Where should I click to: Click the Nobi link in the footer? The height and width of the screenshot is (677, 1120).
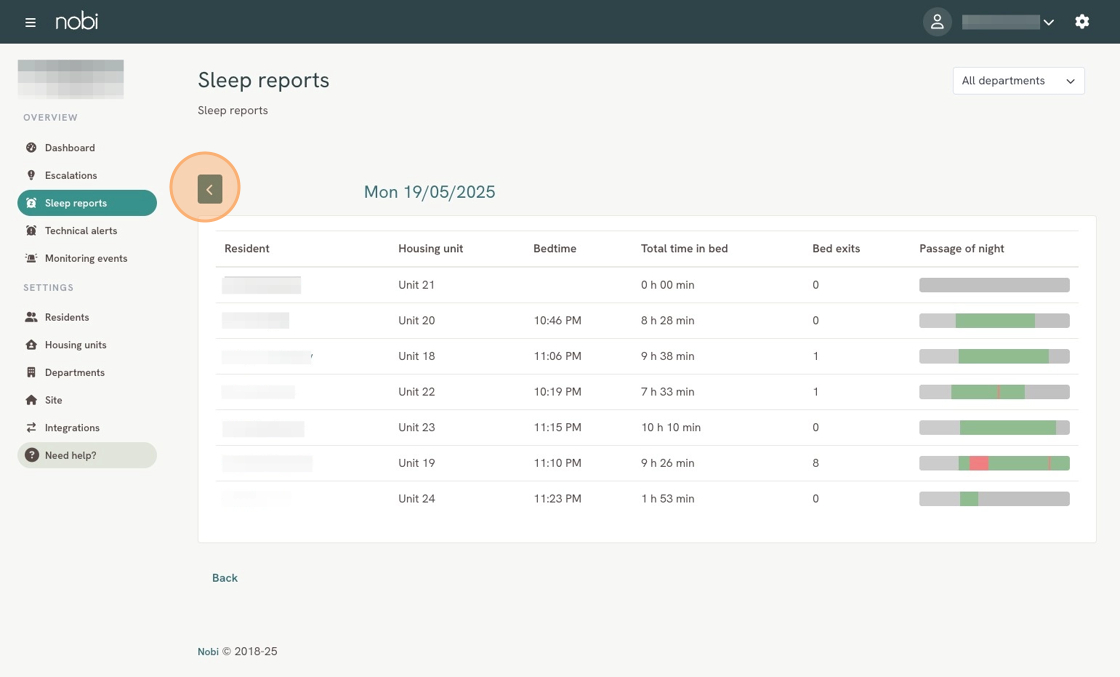coord(207,652)
